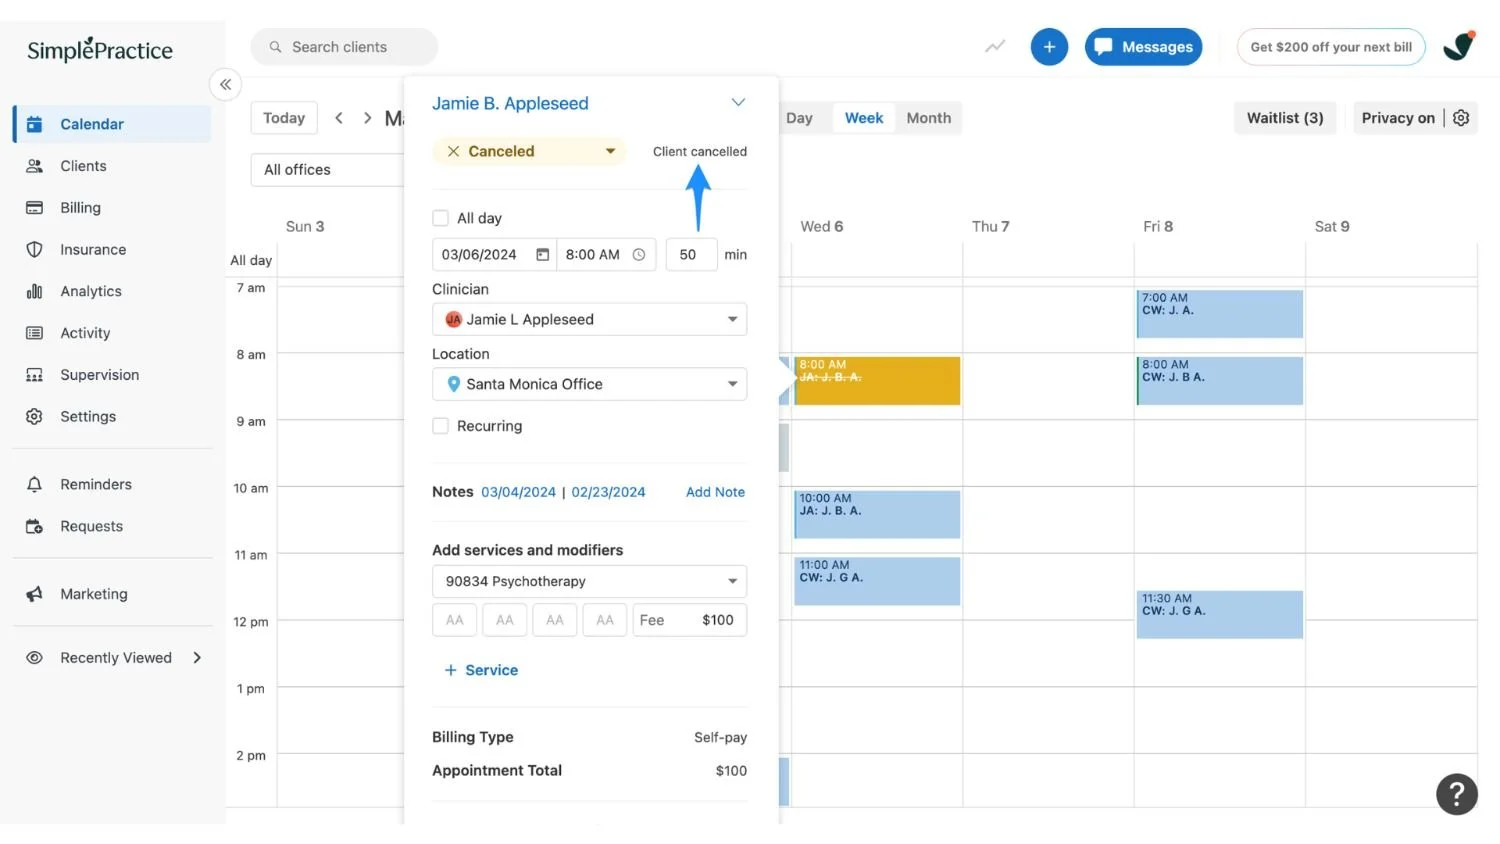Open the Supervision panel
This screenshot has height=844, width=1500.
tap(99, 374)
